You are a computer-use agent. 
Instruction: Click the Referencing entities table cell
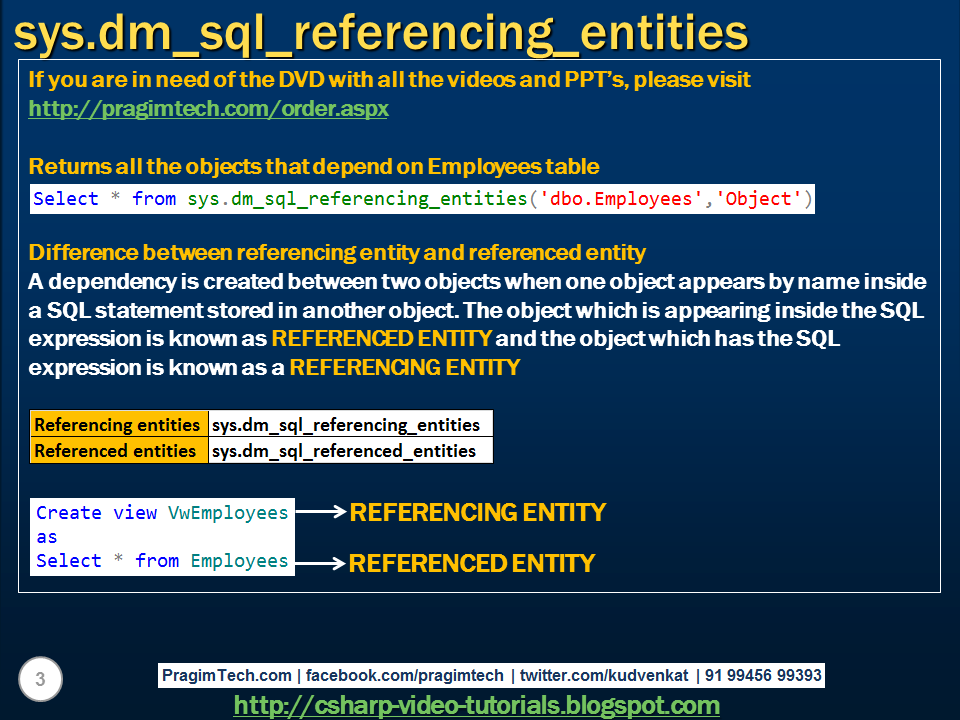(118, 424)
